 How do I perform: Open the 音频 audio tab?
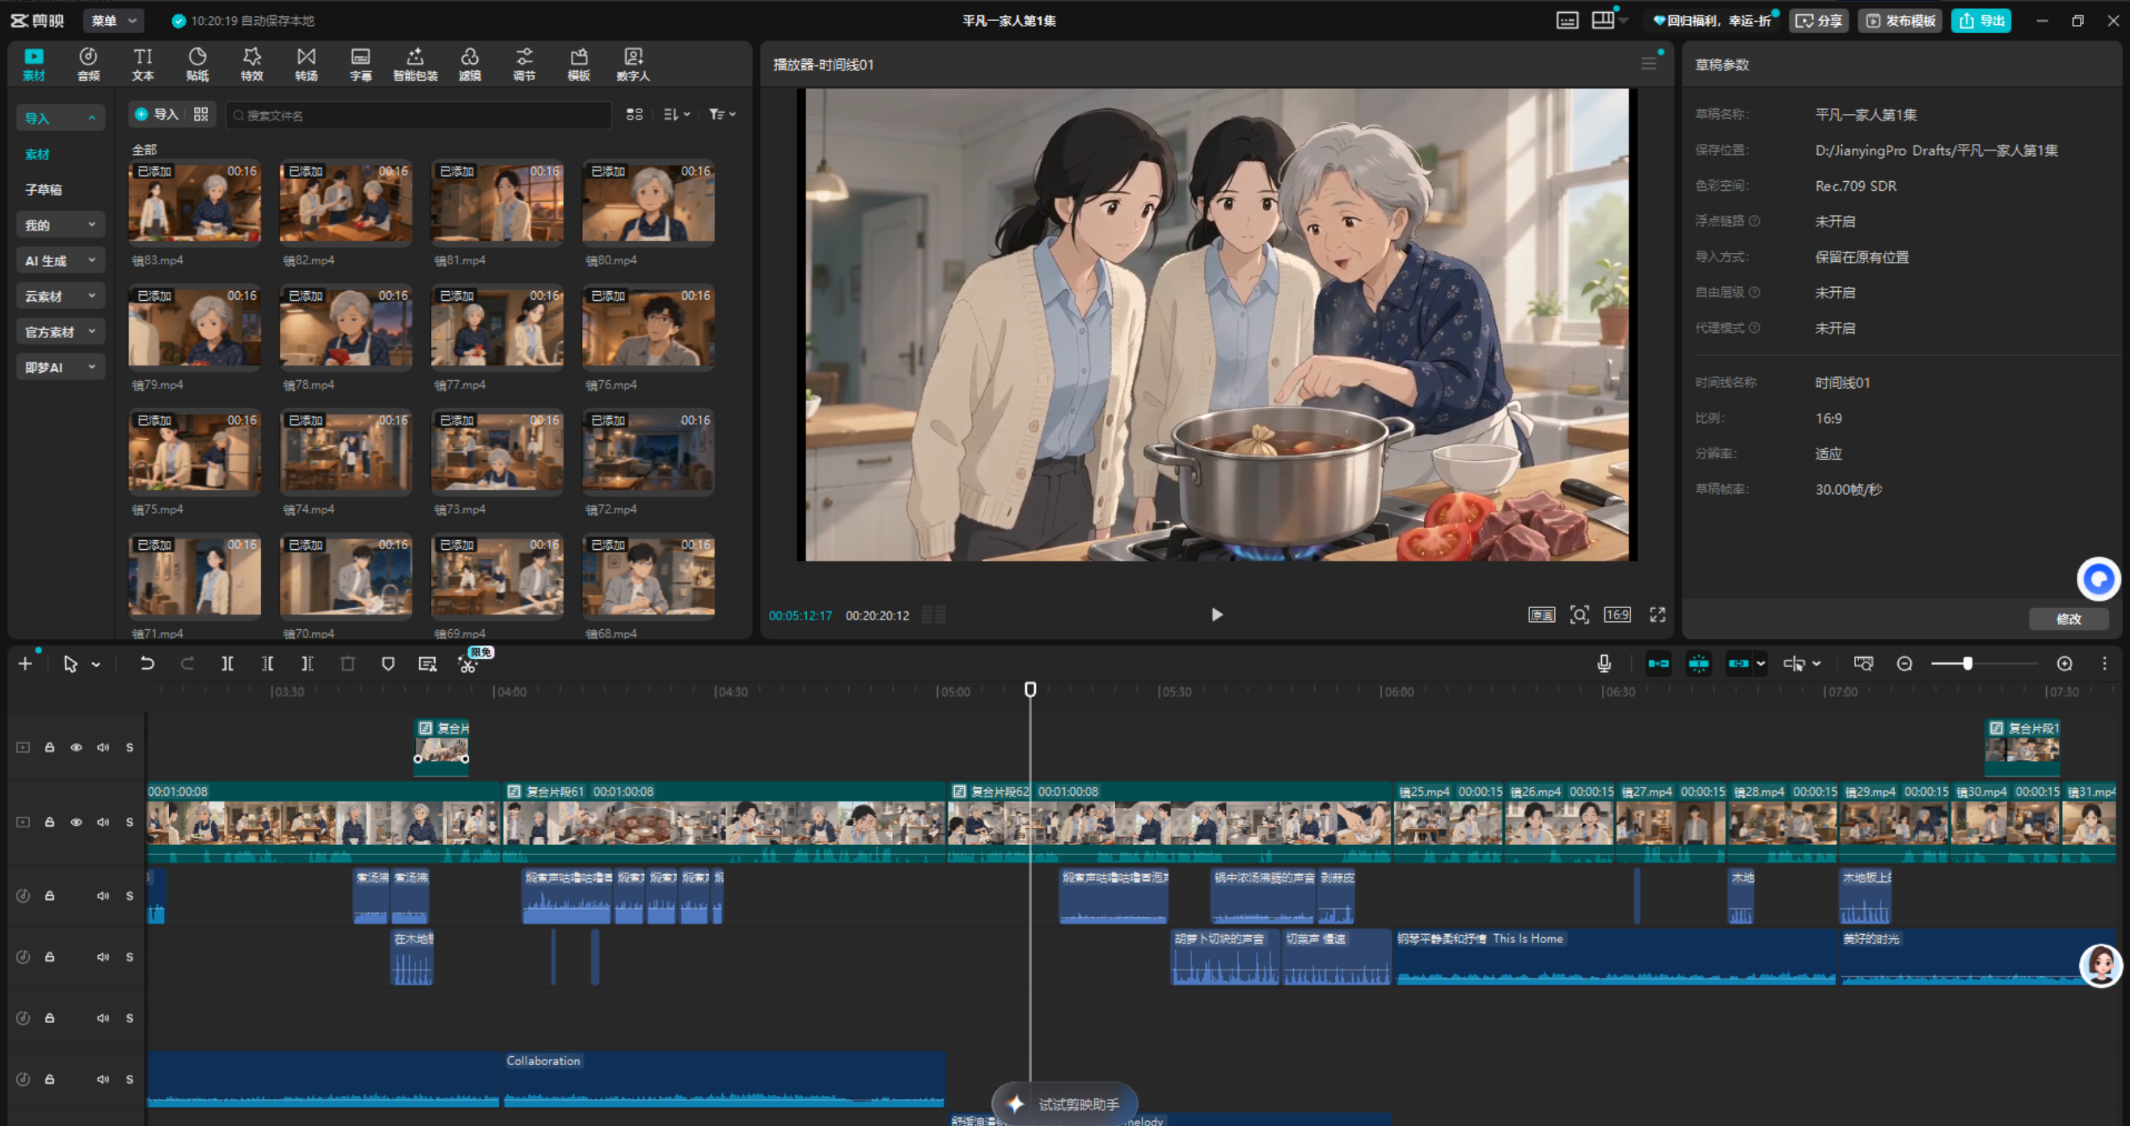pyautogui.click(x=88, y=64)
